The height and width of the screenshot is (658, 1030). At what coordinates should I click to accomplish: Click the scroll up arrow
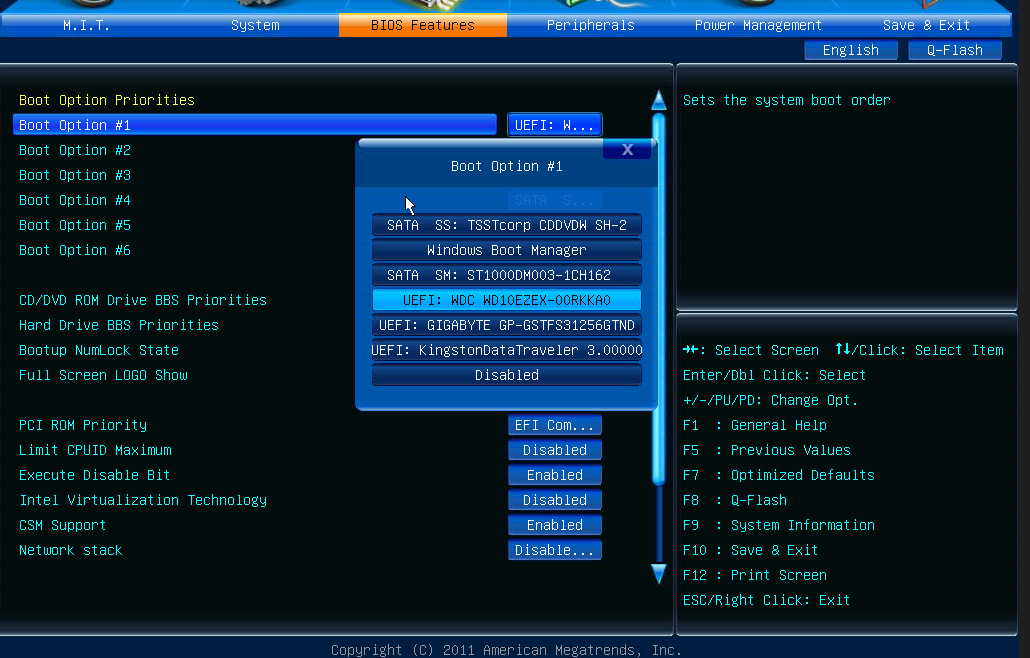658,100
